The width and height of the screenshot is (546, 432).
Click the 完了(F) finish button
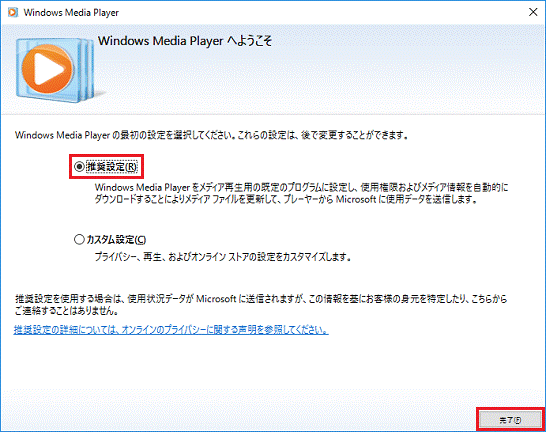point(510,420)
